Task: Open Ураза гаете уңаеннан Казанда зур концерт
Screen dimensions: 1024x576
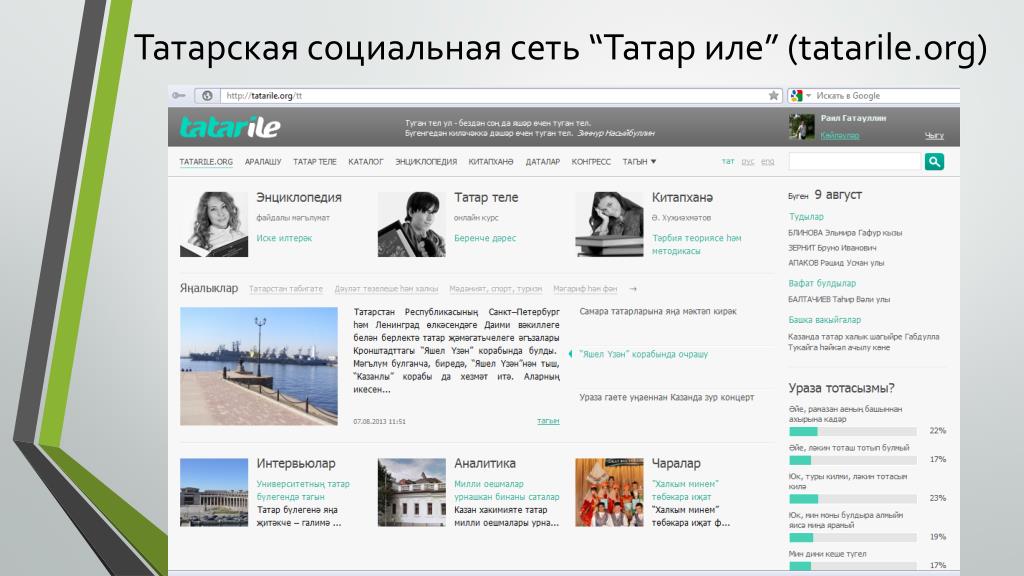Action: point(667,397)
